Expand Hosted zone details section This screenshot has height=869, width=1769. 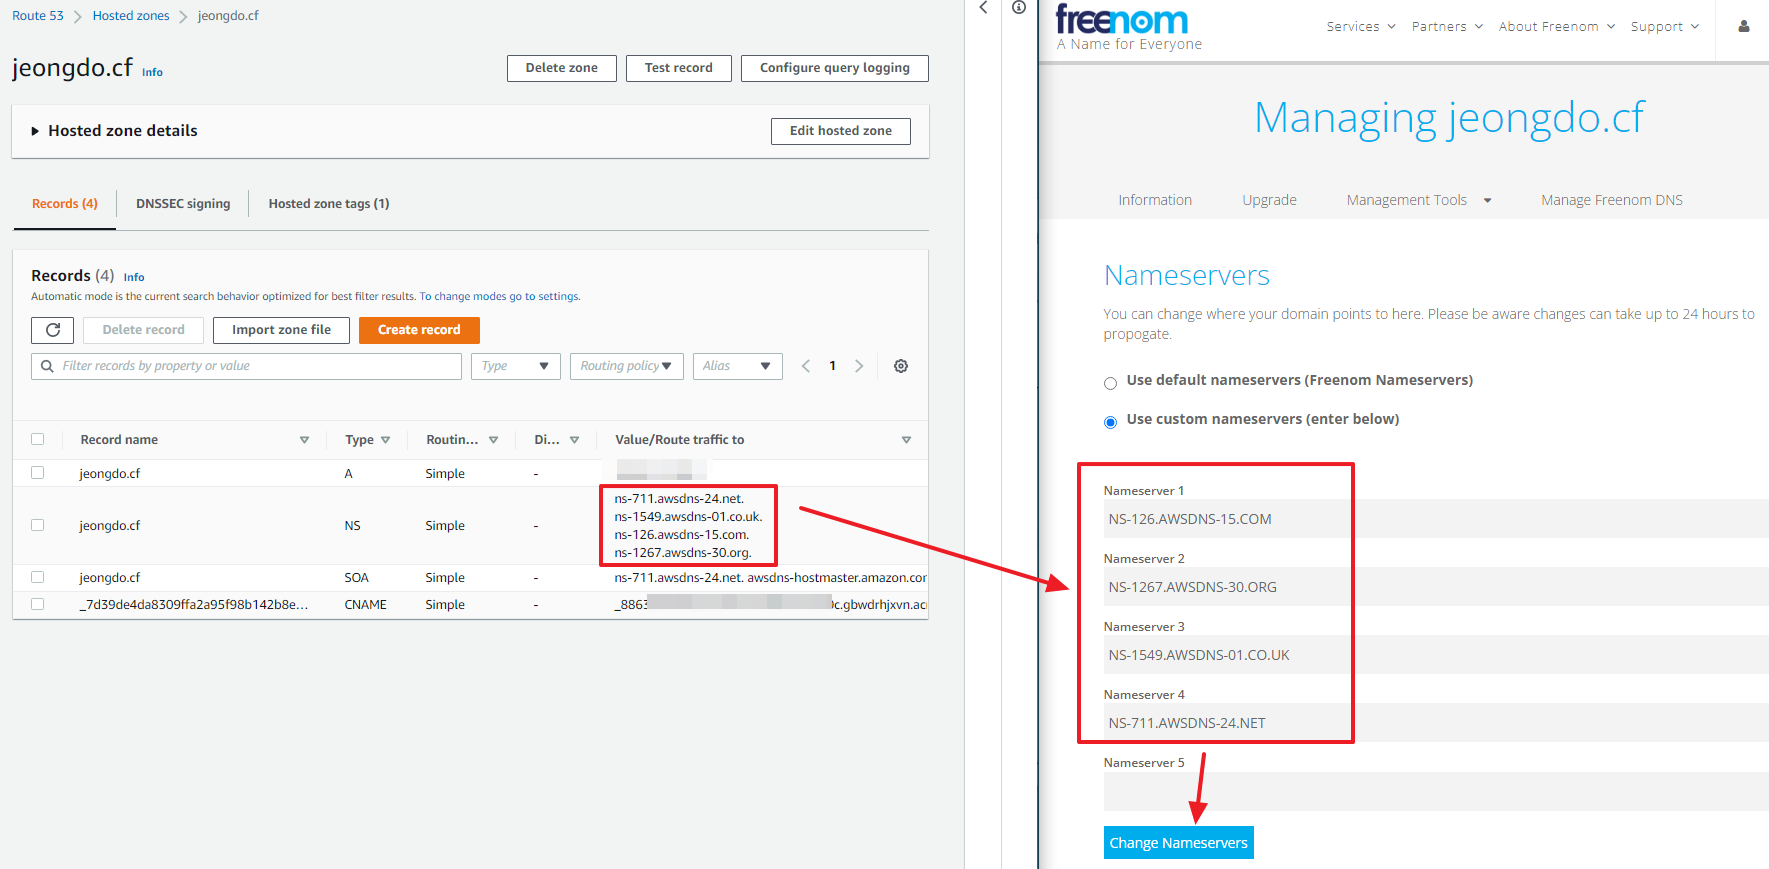point(113,131)
